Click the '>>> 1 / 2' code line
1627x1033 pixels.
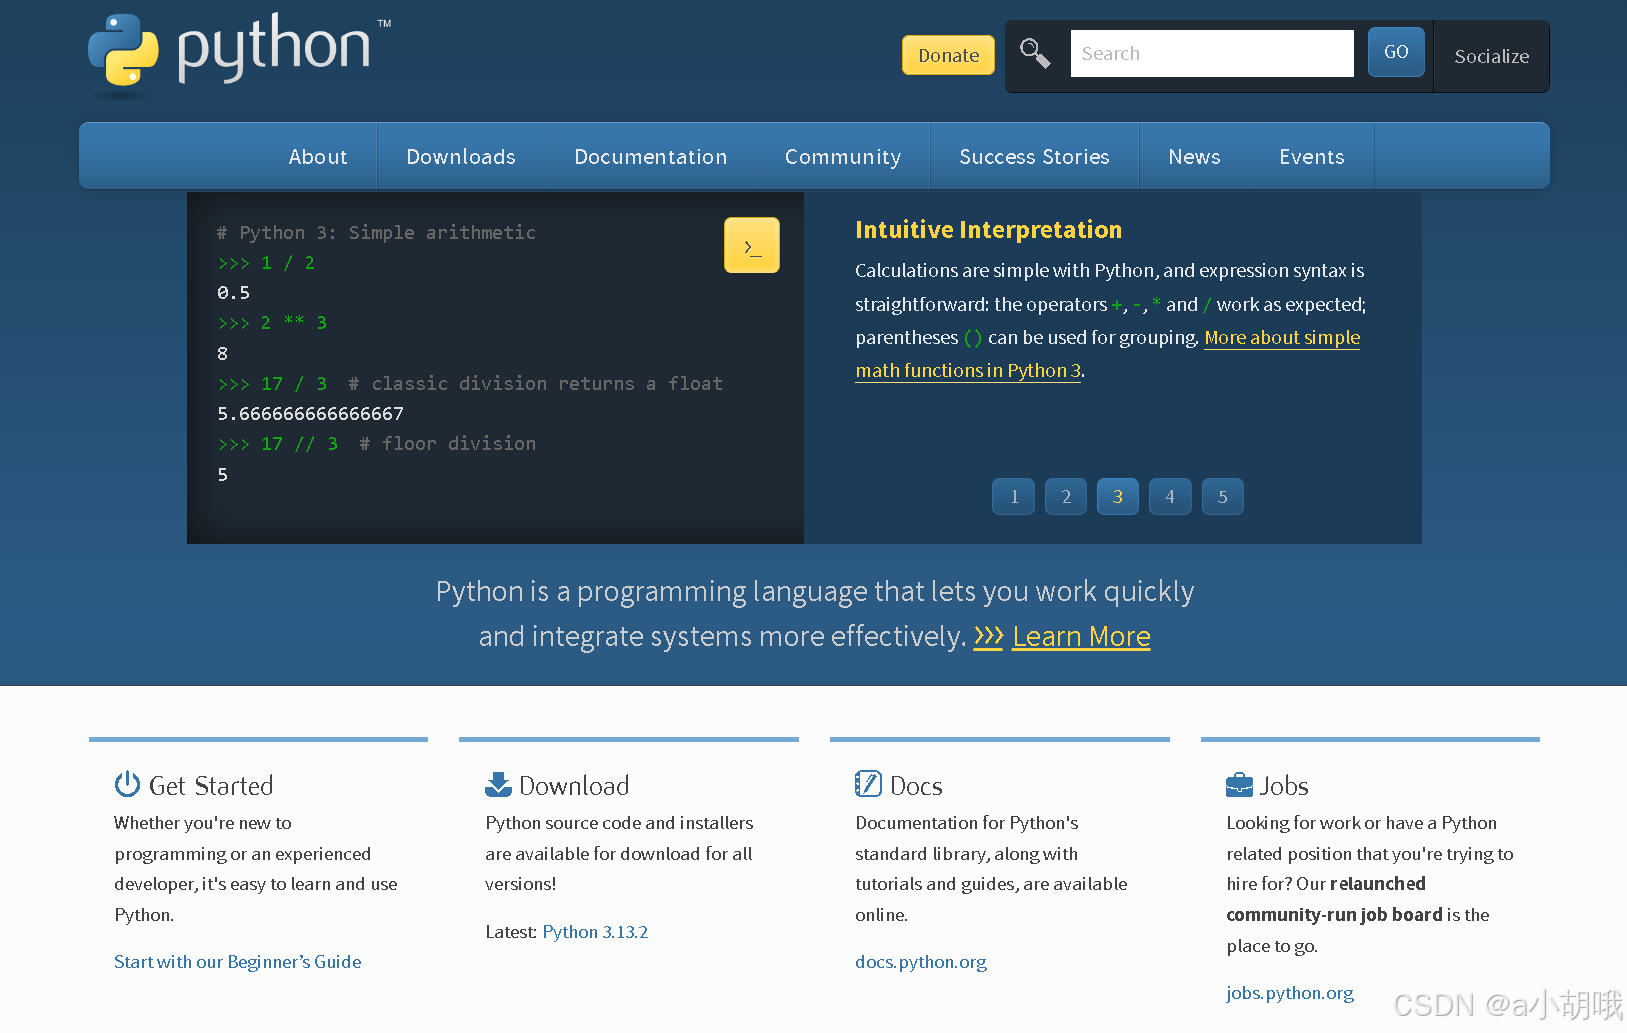coord(266,262)
